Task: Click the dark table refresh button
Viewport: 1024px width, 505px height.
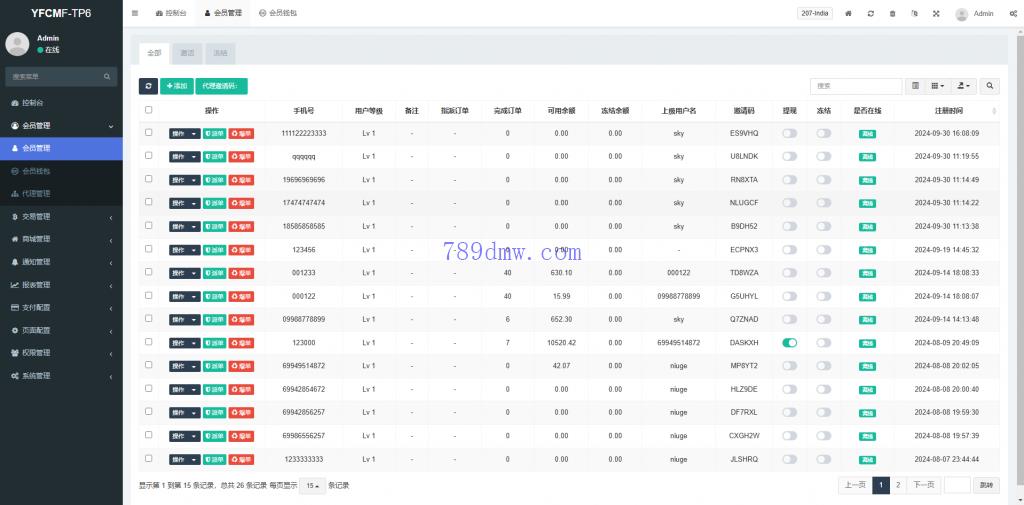Action: pyautogui.click(x=148, y=87)
